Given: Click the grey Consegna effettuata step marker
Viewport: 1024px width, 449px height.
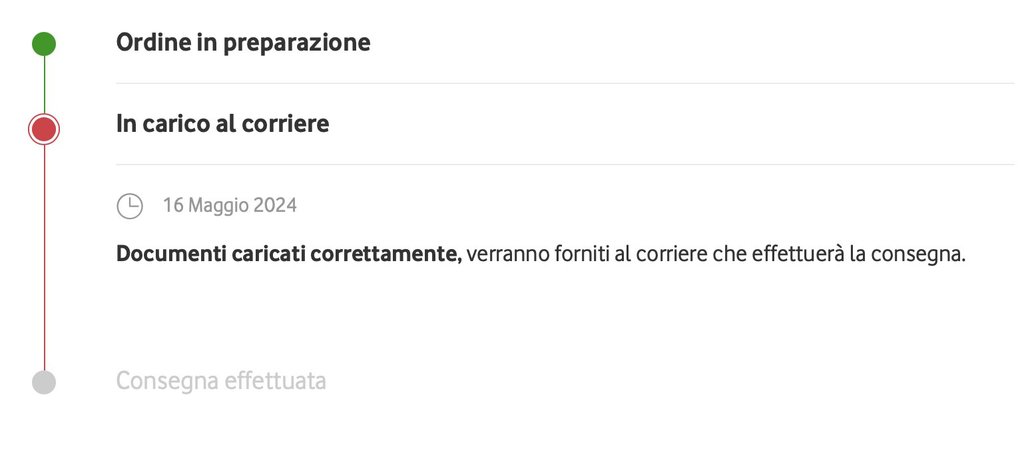Looking at the screenshot, I should tap(44, 382).
